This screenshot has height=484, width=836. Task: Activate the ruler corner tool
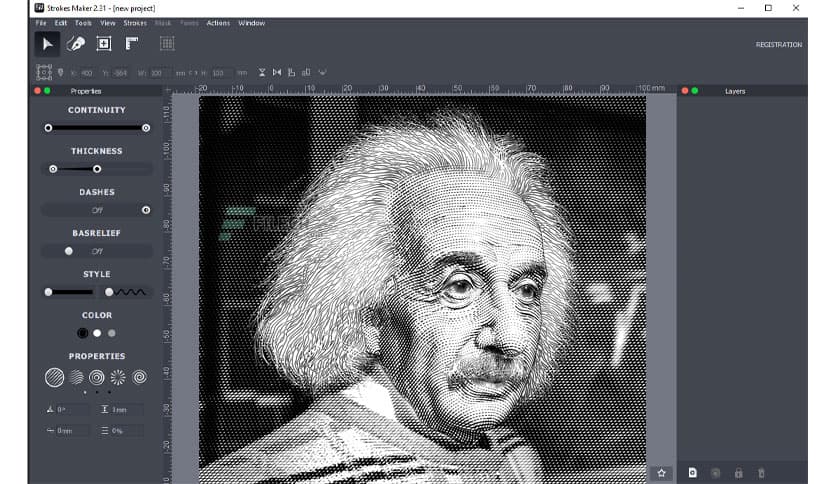132,44
